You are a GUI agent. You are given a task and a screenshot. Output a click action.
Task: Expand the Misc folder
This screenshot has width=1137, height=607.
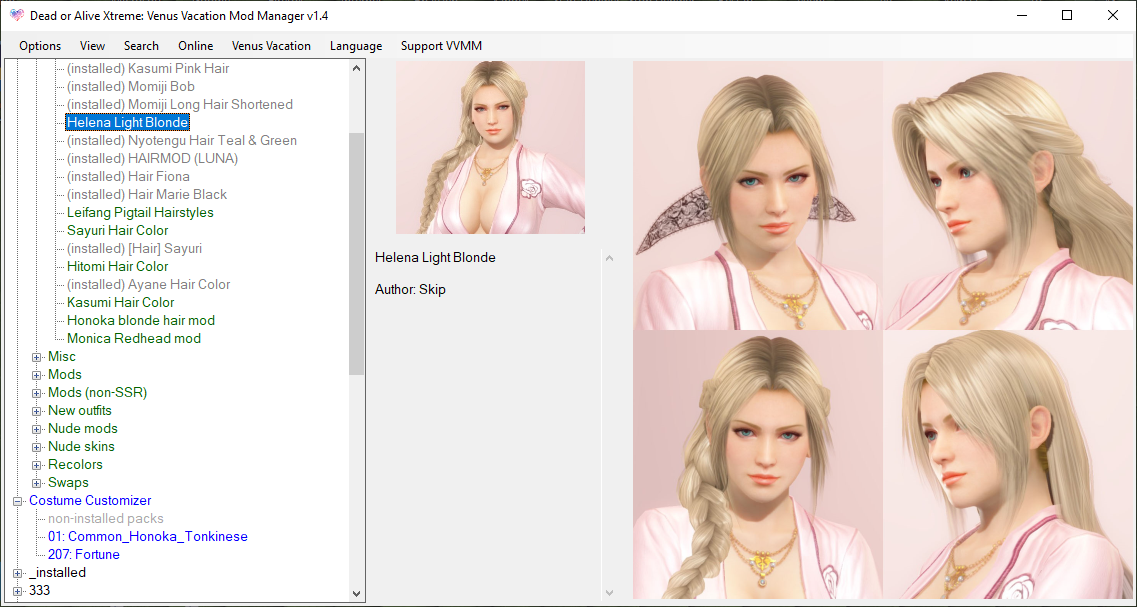[x=36, y=357]
